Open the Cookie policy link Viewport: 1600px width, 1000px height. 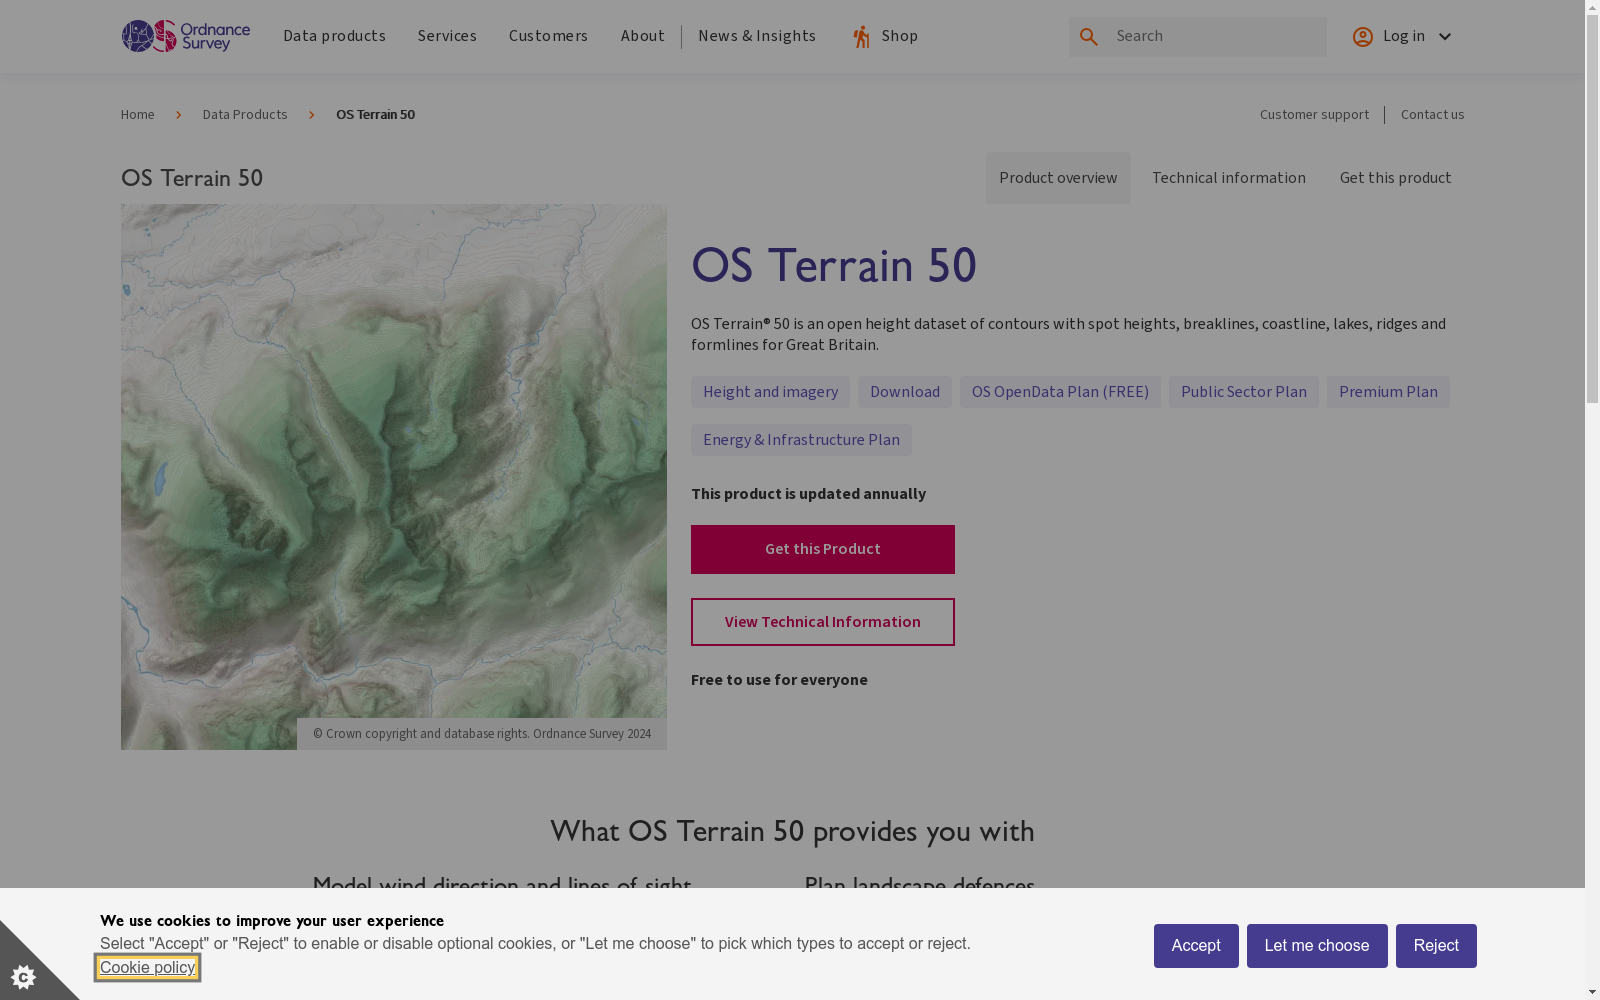148,967
